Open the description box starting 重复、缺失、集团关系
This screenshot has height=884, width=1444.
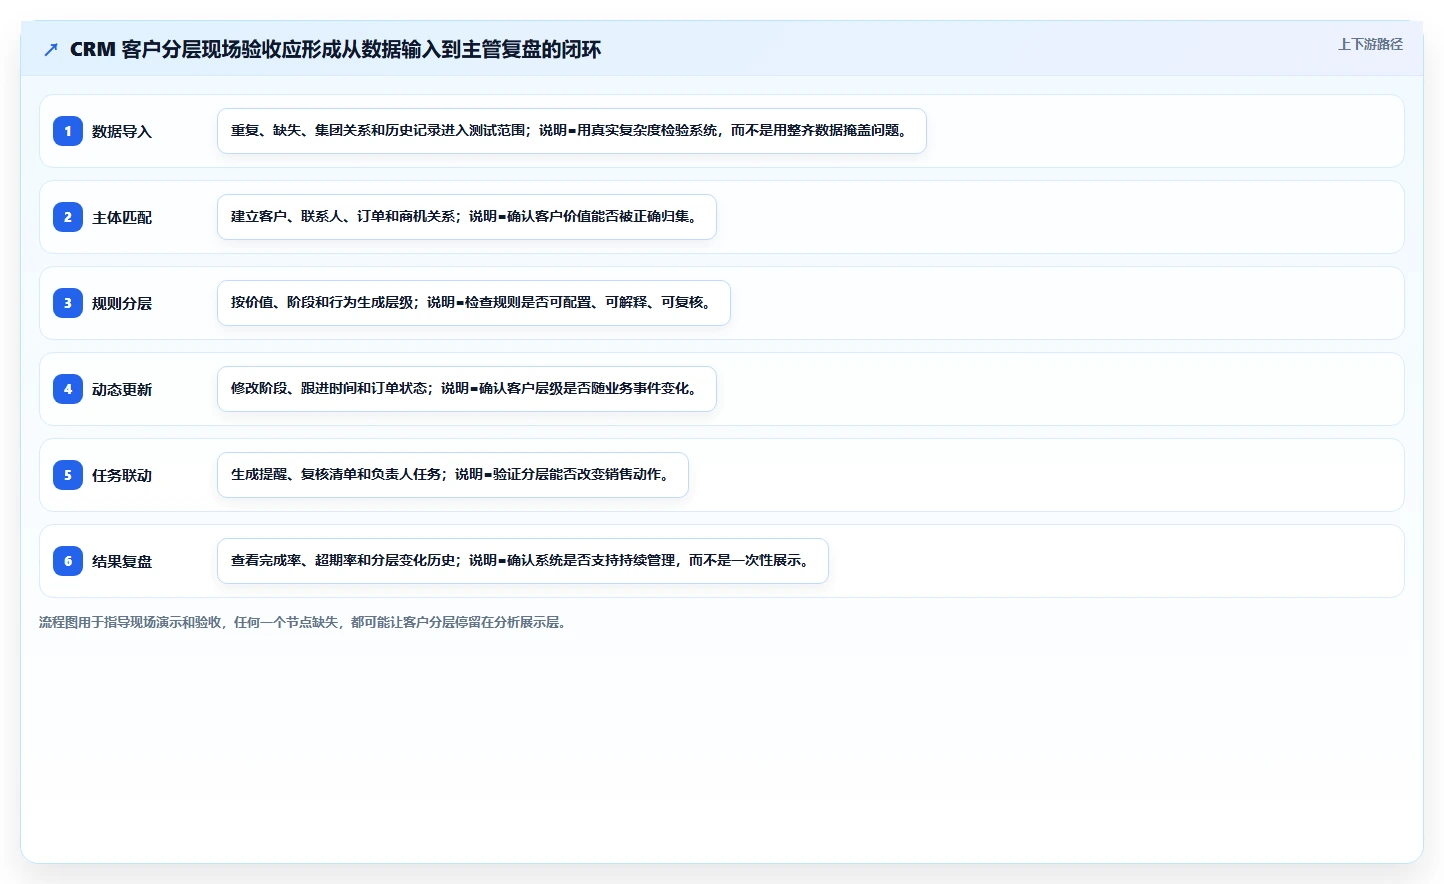click(572, 131)
